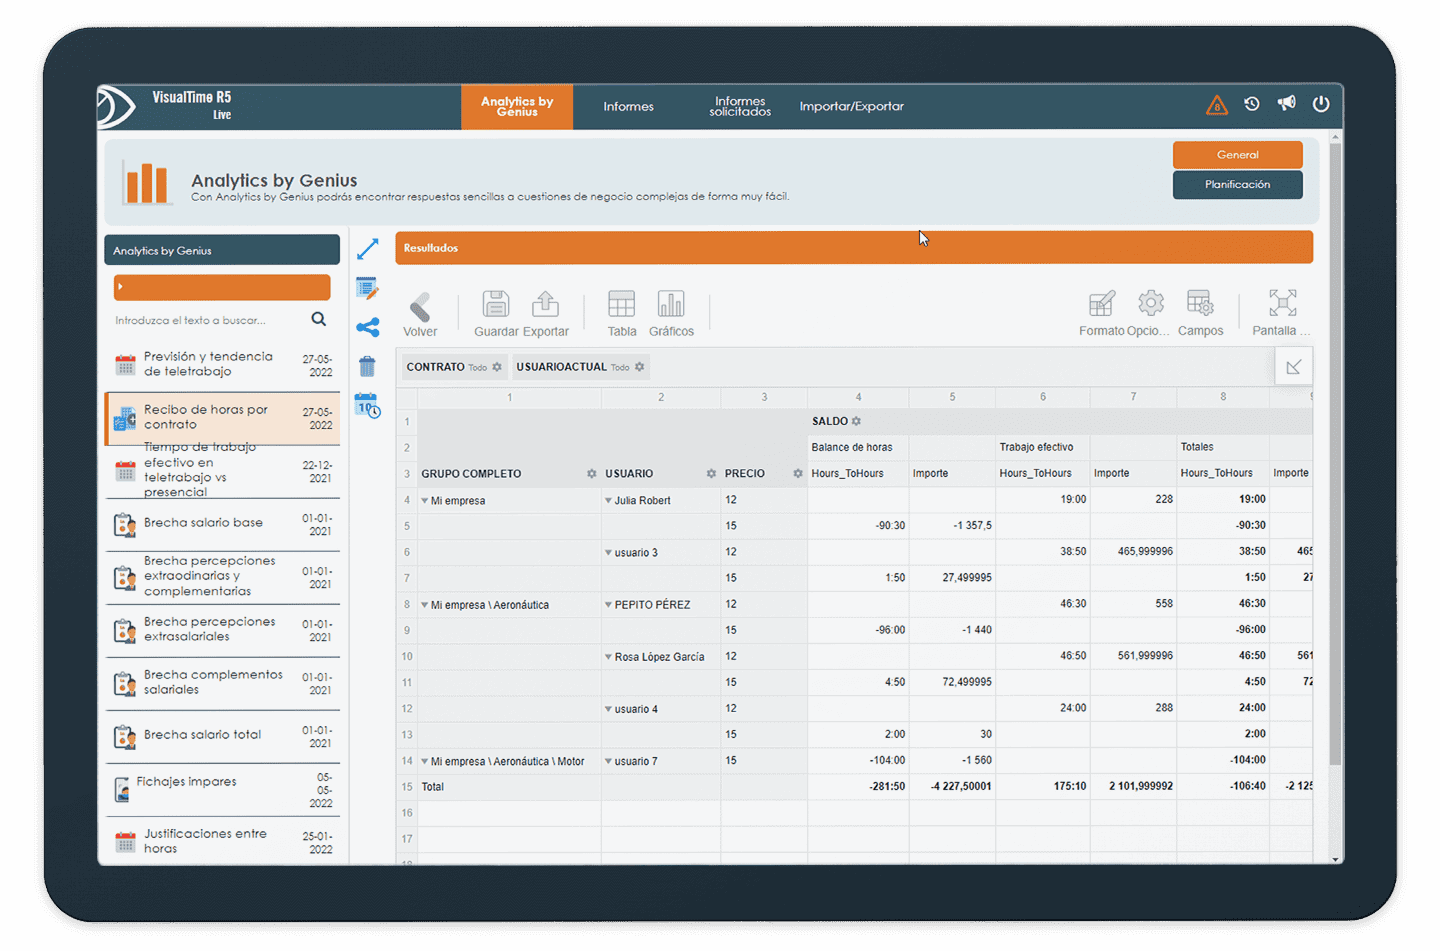This screenshot has height=951, width=1440.
Task: Open the warning alerts icon
Action: click(x=1216, y=105)
